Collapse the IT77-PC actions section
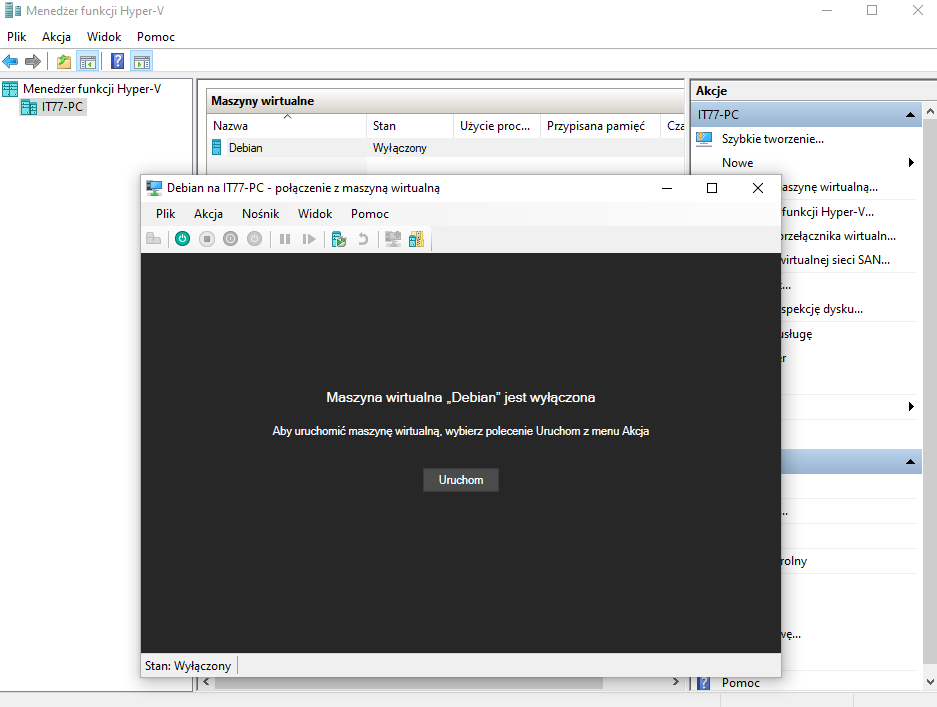The image size is (937, 707). coord(910,115)
